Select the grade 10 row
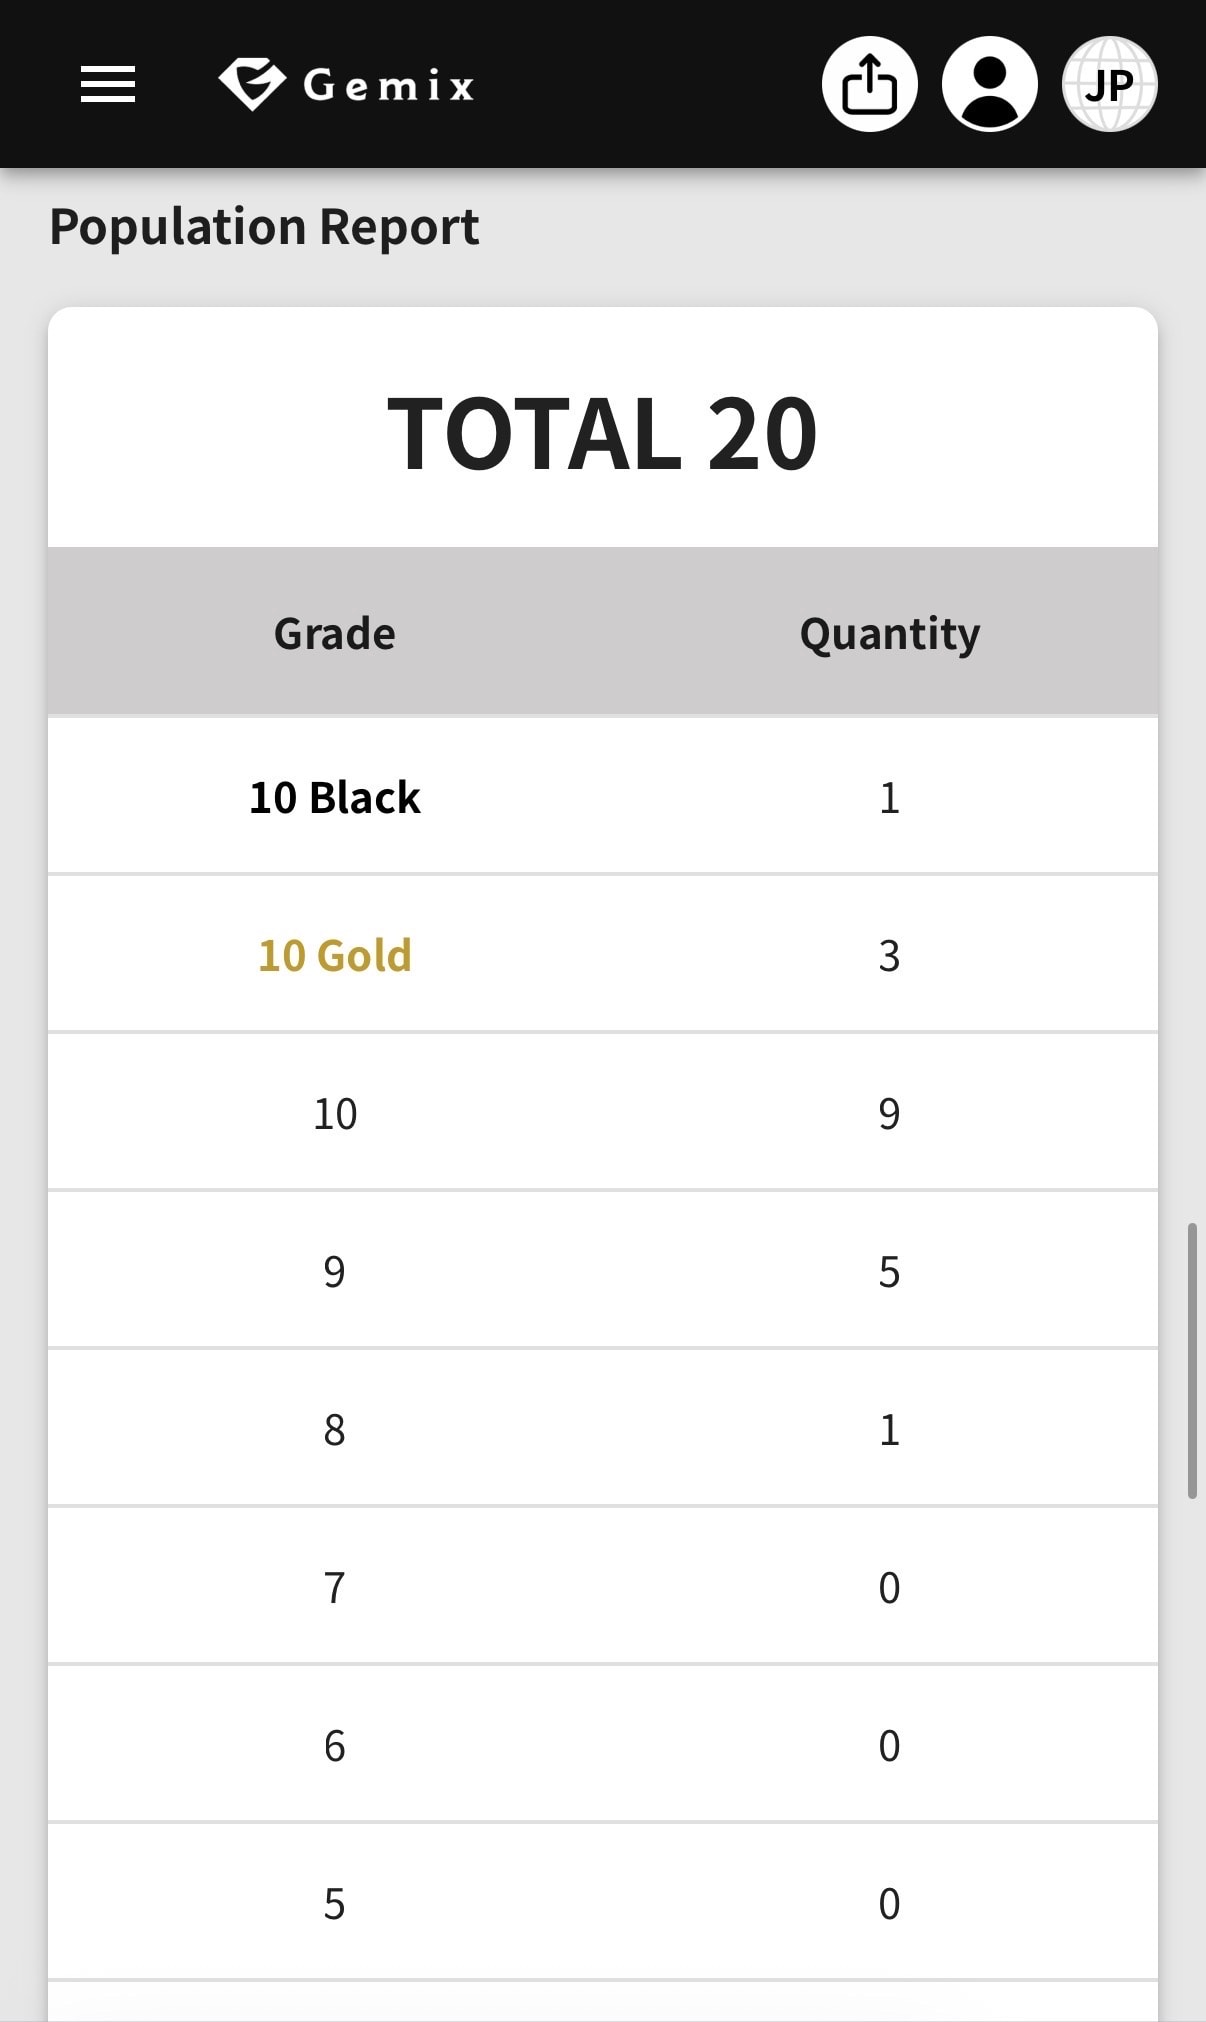This screenshot has width=1206, height=2022. coord(603,1112)
